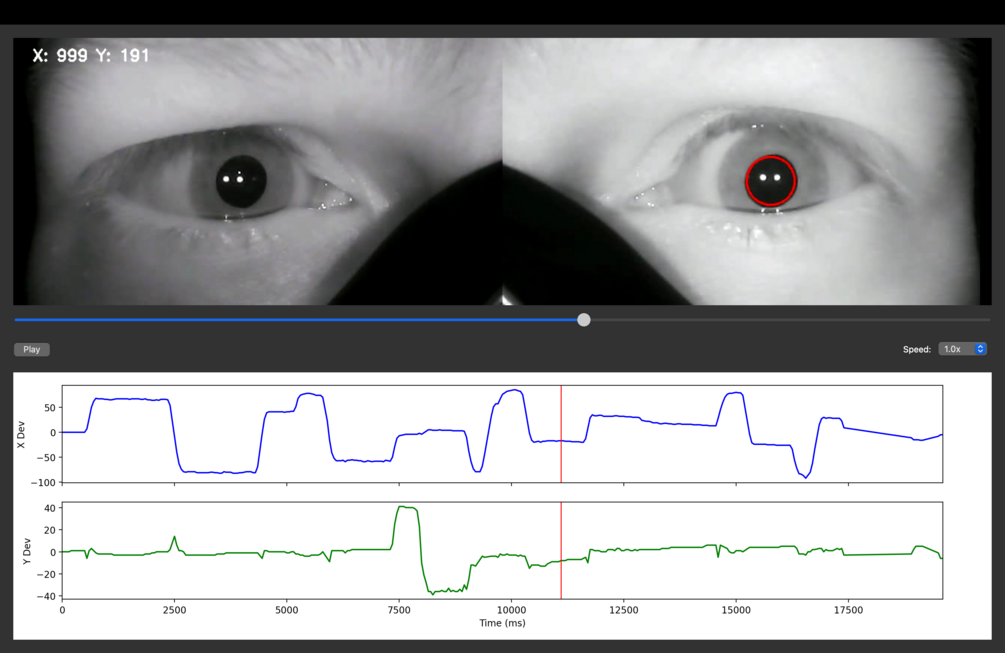The width and height of the screenshot is (1005, 653).
Task: Click the "Y Dev" axis label
Action: (26, 550)
